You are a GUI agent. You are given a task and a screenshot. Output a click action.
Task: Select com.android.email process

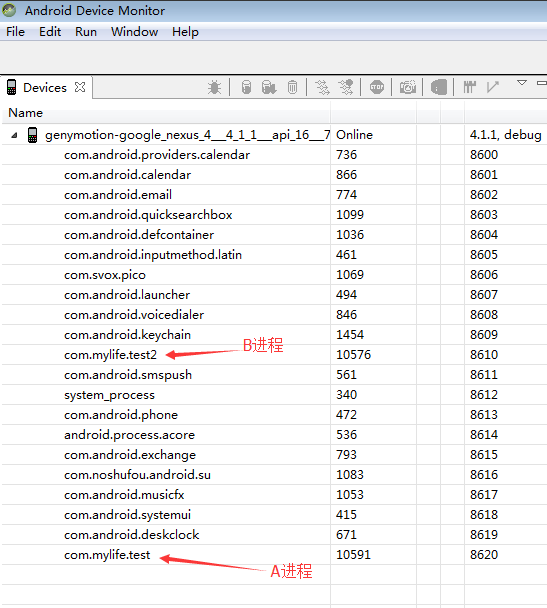click(x=273, y=195)
